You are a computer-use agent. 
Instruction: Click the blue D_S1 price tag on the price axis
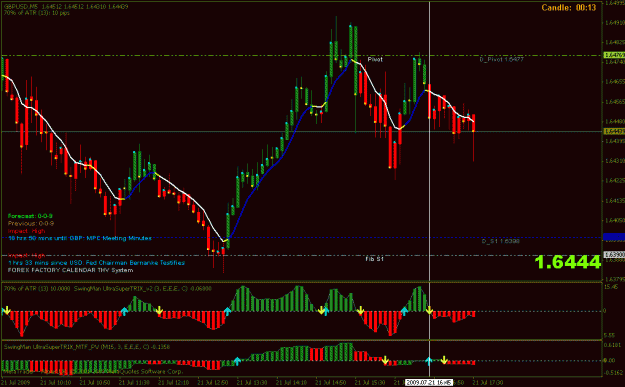(x=614, y=238)
